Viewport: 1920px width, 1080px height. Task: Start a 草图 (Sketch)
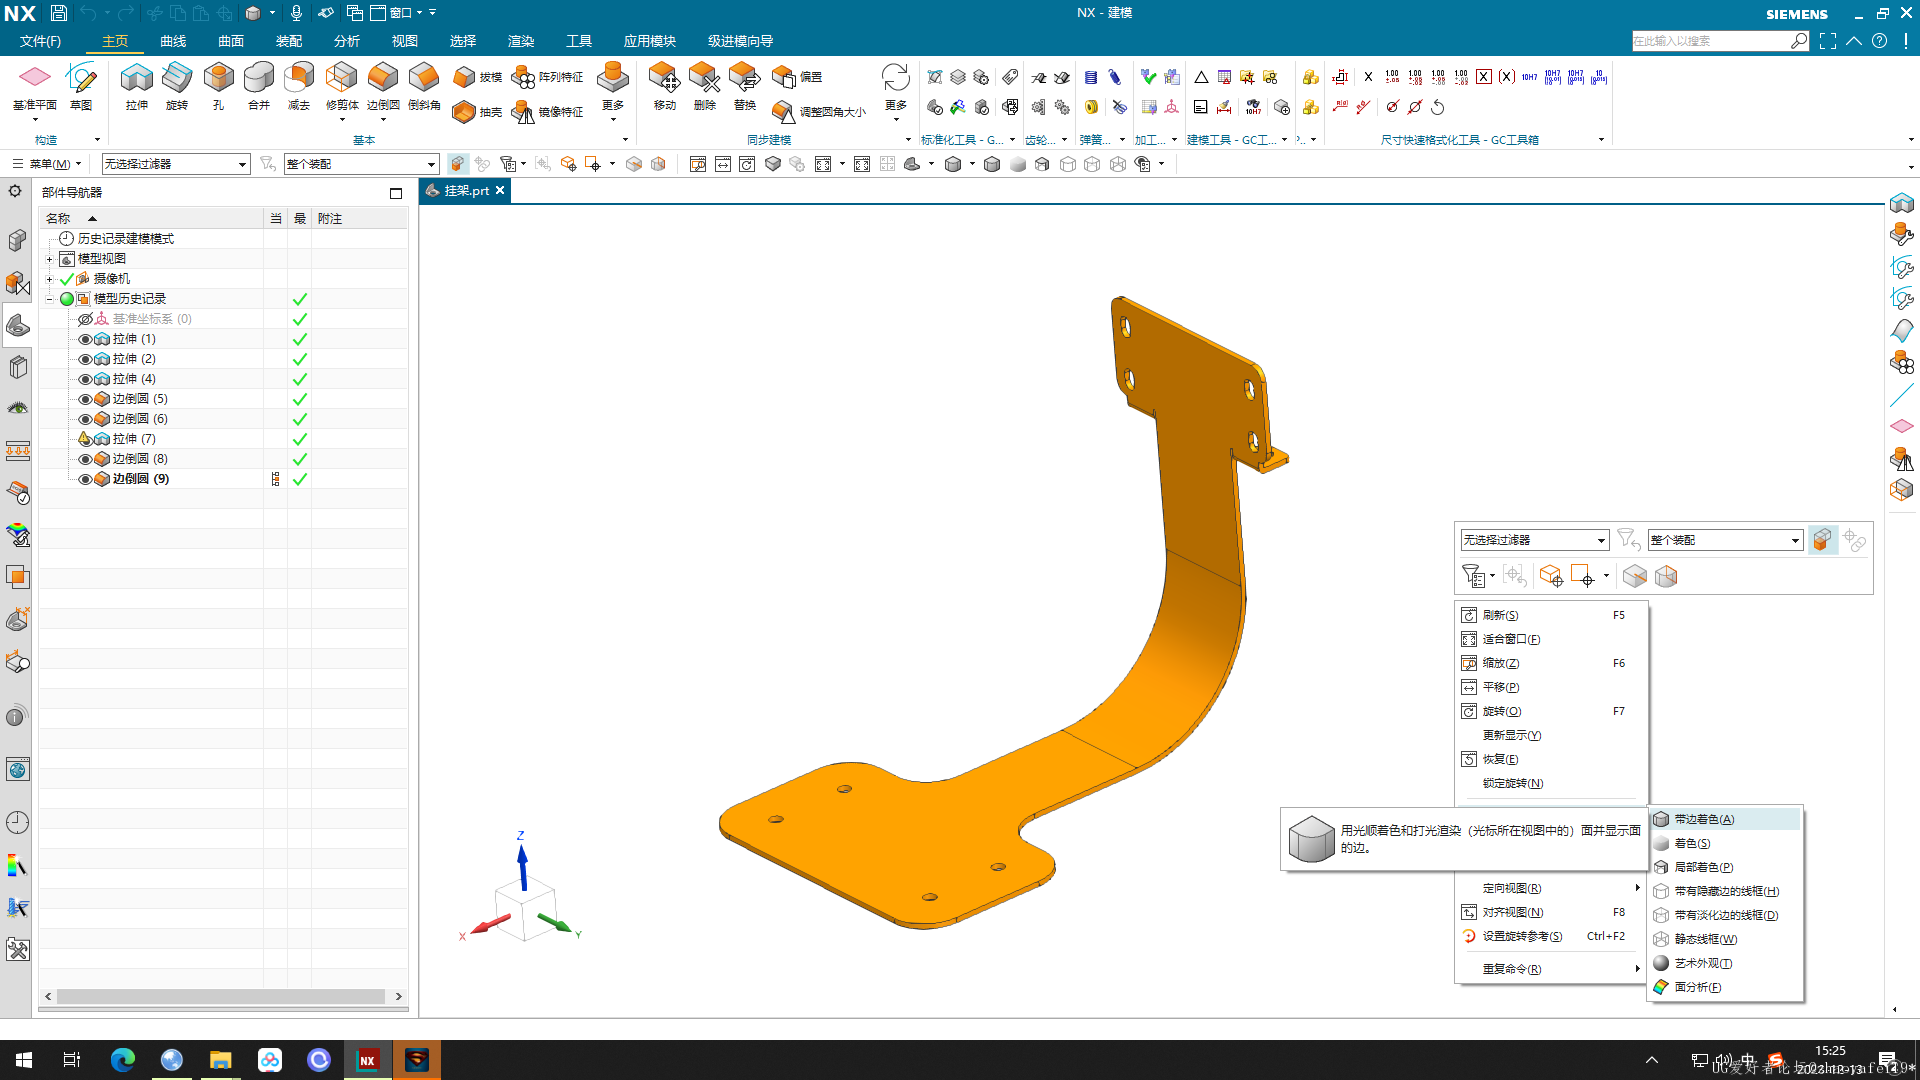click(x=81, y=86)
